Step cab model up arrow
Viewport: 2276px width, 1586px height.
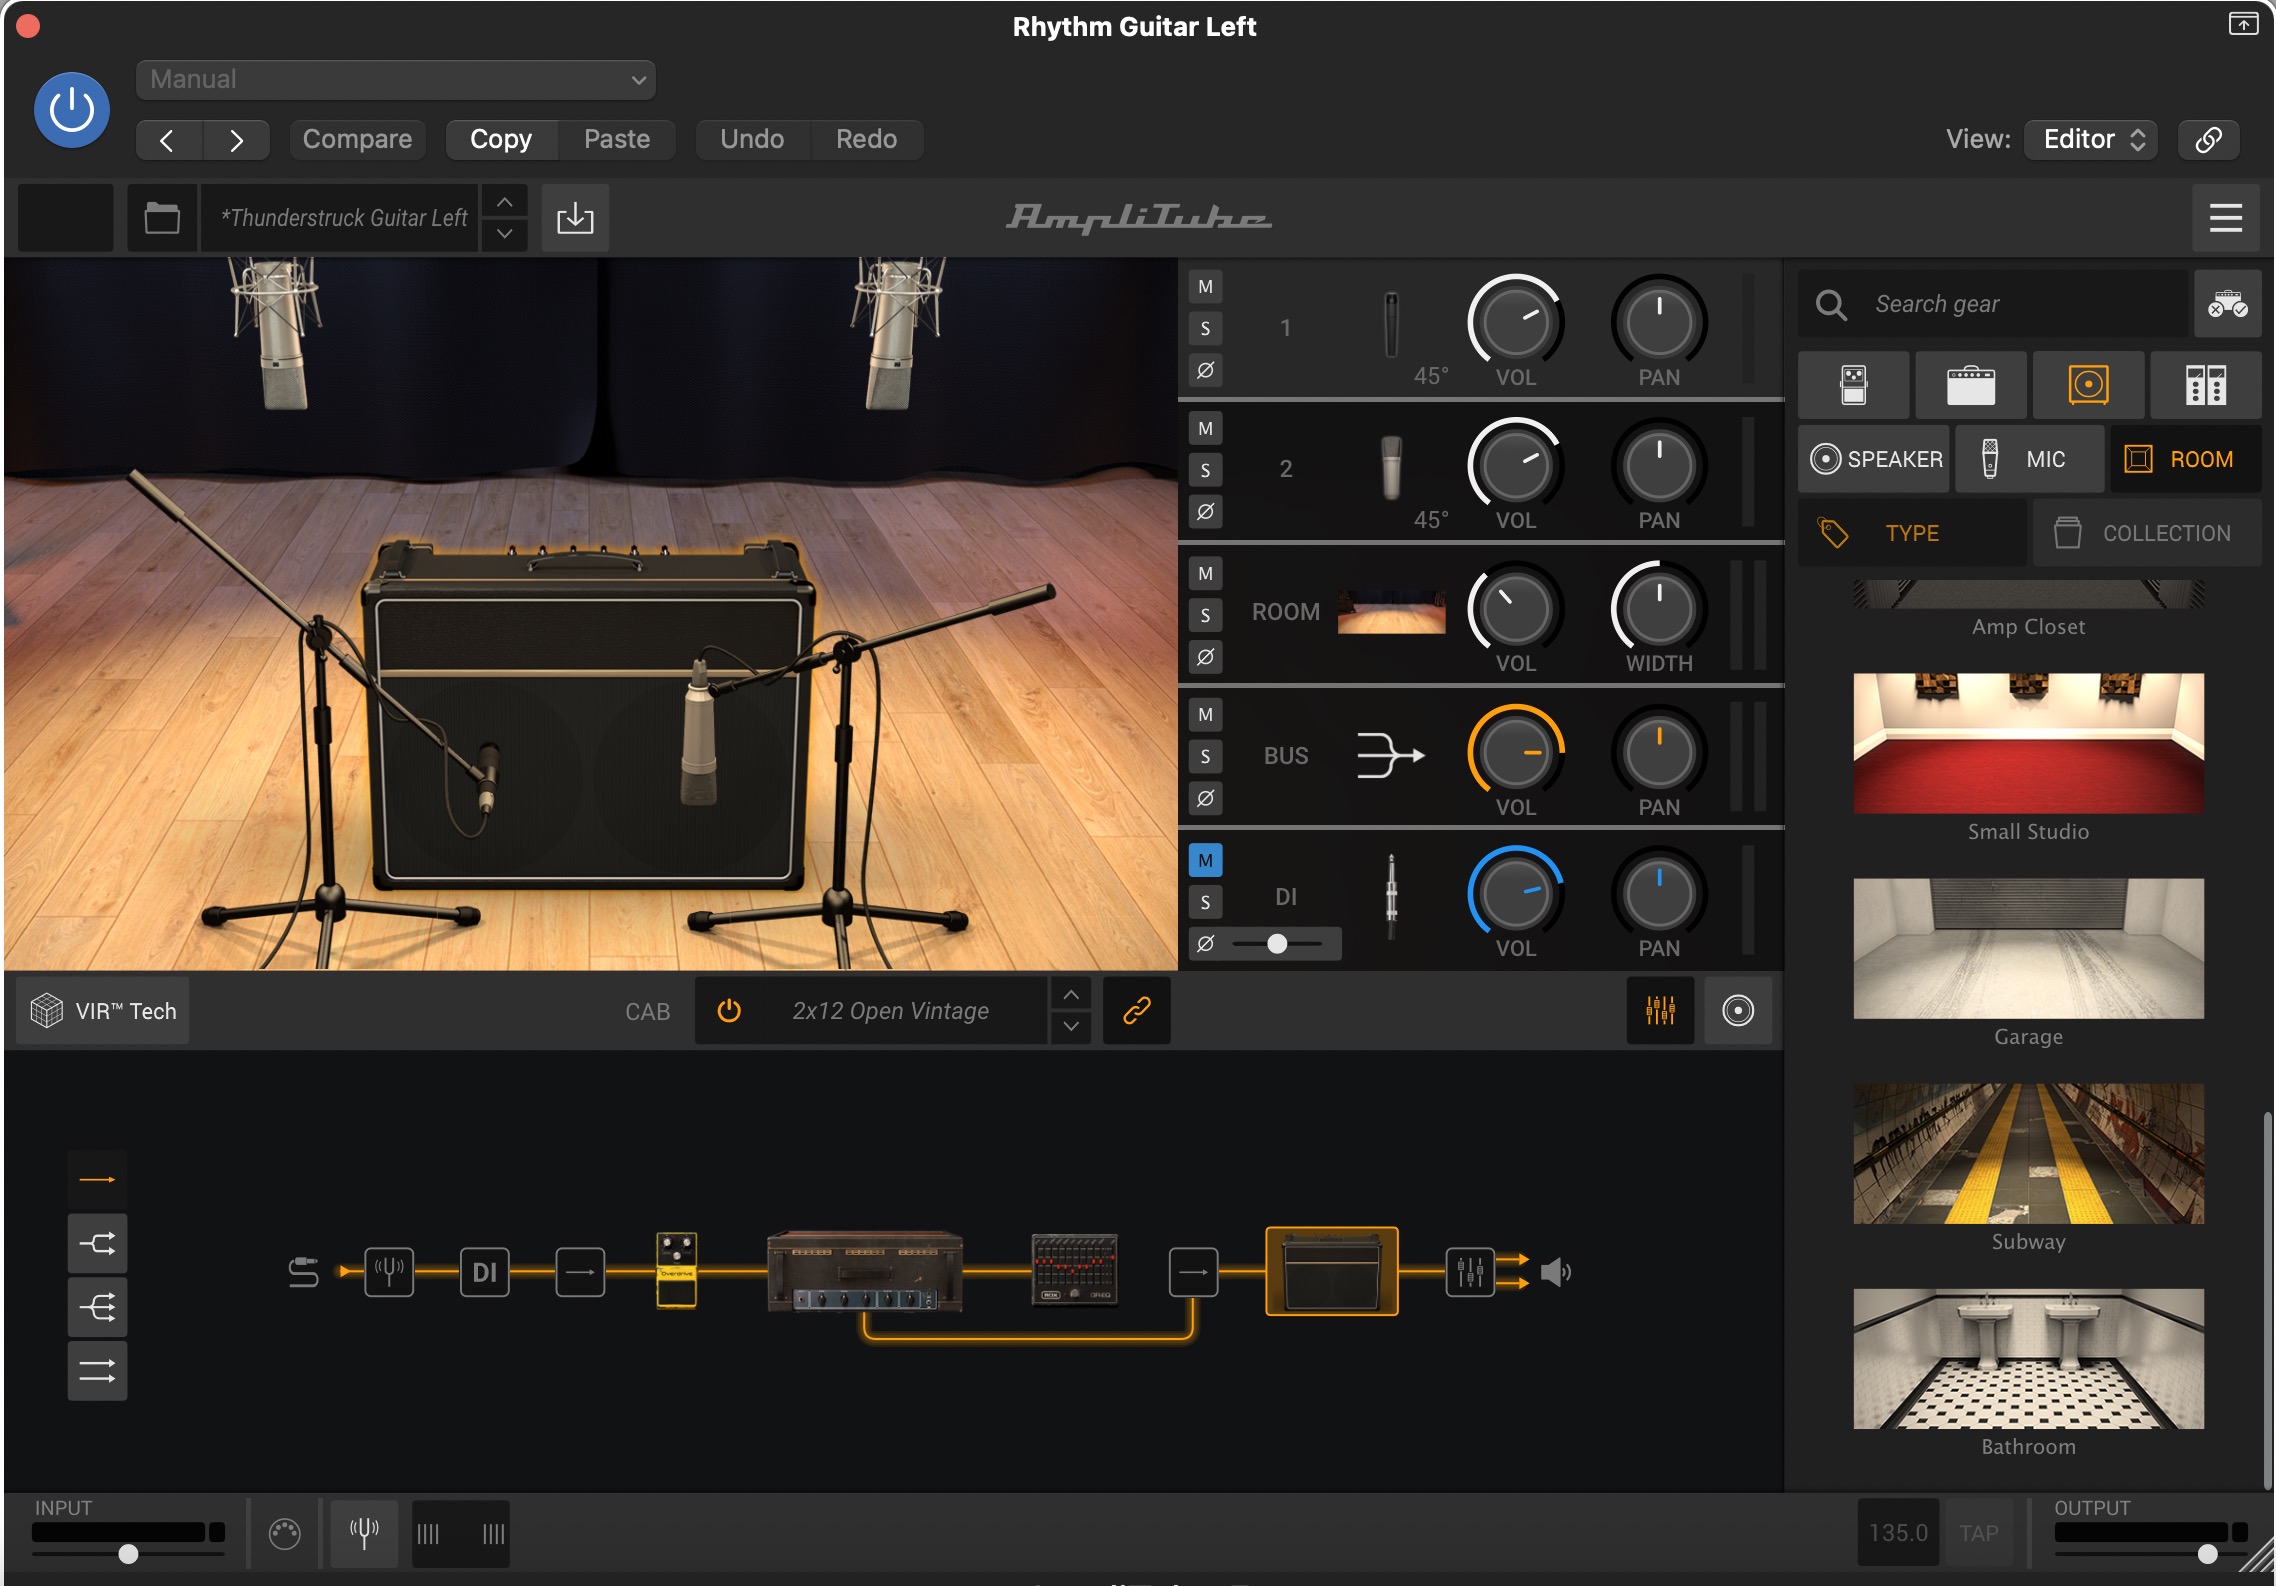[x=1071, y=995]
